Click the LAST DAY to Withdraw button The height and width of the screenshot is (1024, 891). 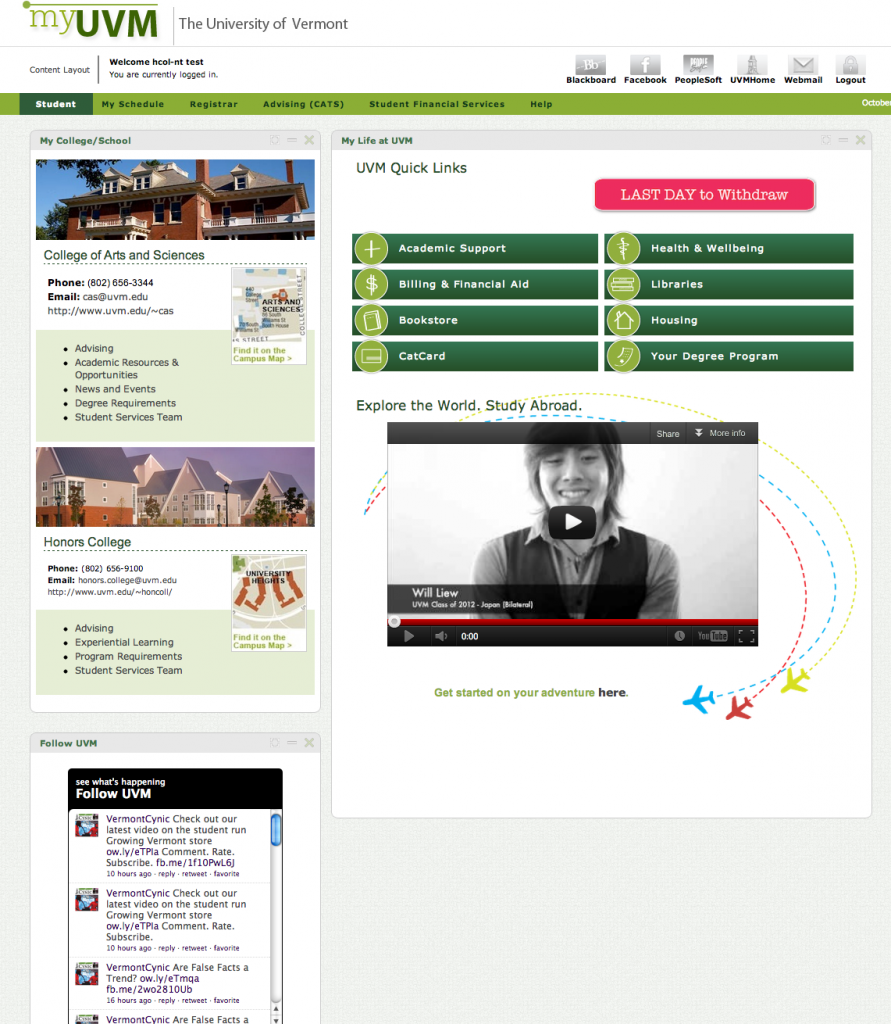click(704, 195)
